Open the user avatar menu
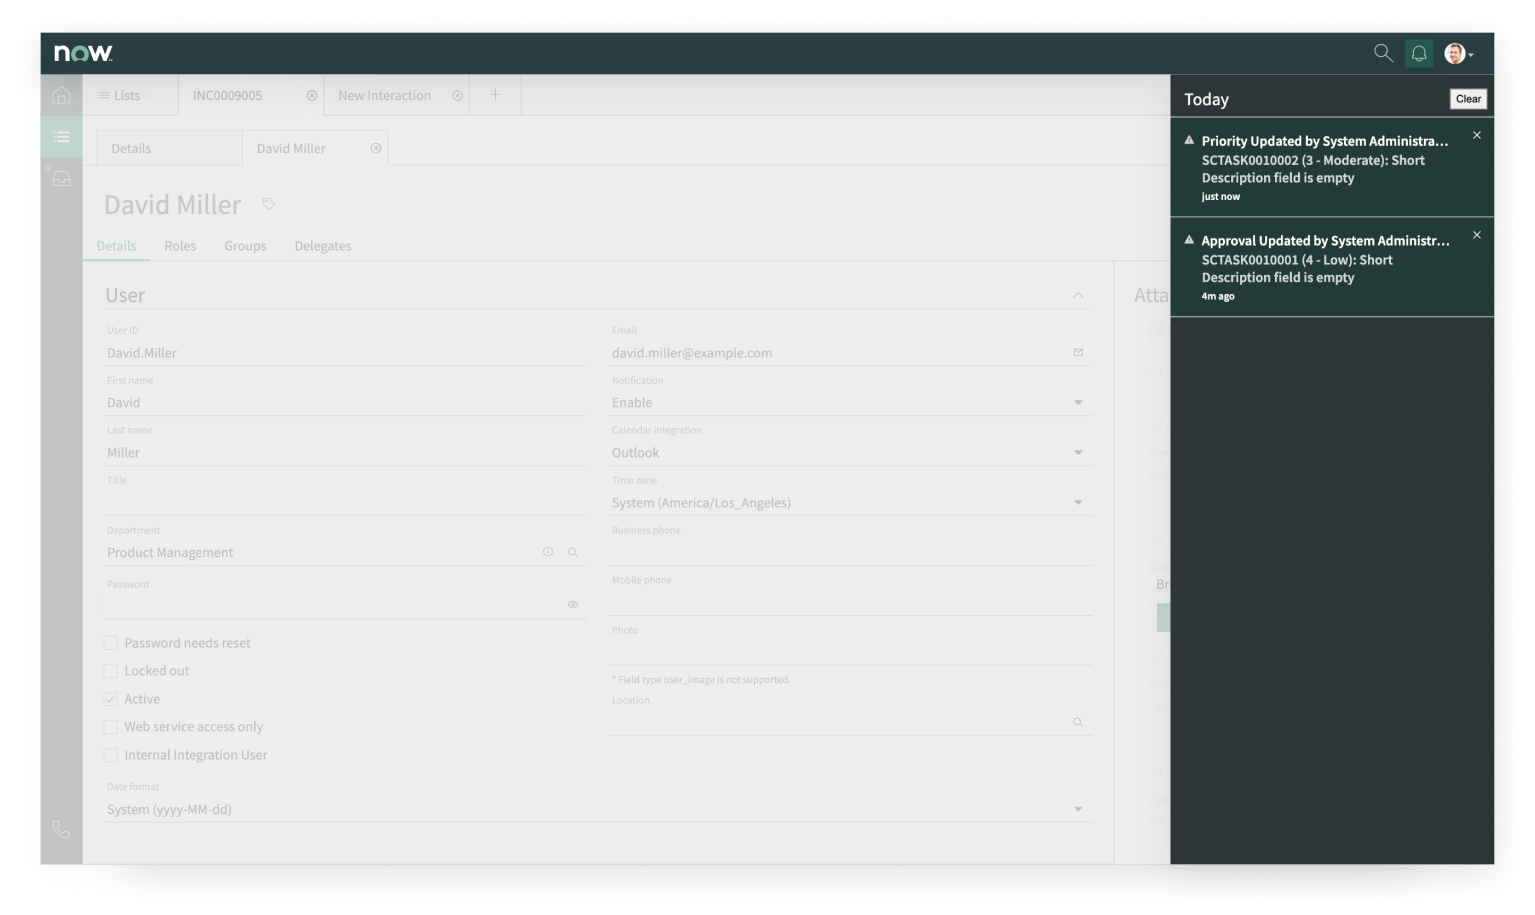Image resolution: width=1535 pixels, height=915 pixels. click(1459, 54)
